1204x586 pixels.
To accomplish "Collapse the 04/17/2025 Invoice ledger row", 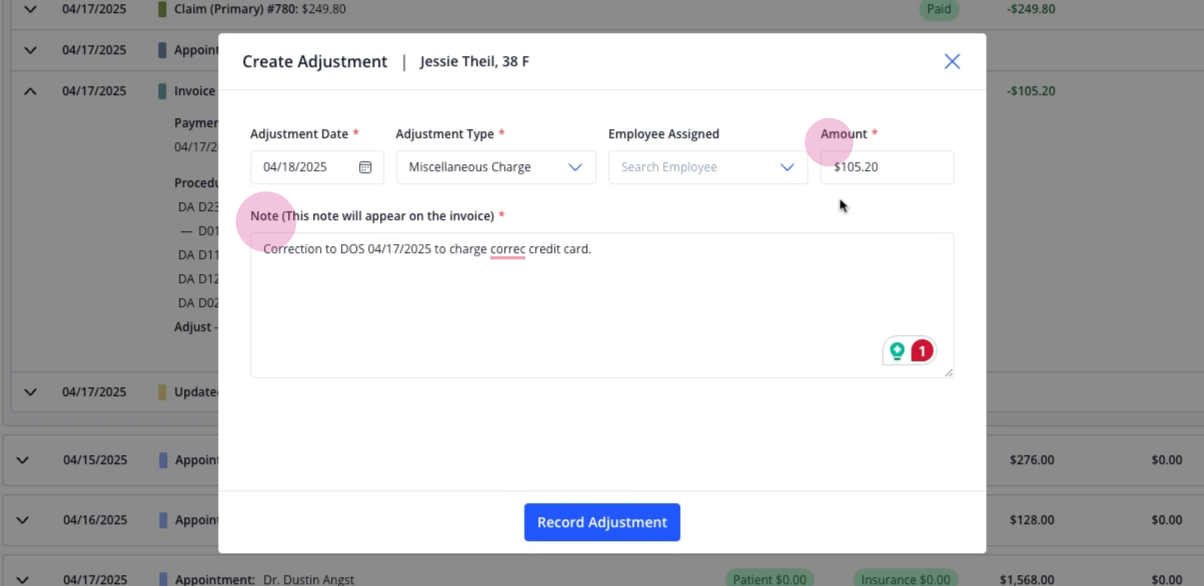I will click(30, 91).
